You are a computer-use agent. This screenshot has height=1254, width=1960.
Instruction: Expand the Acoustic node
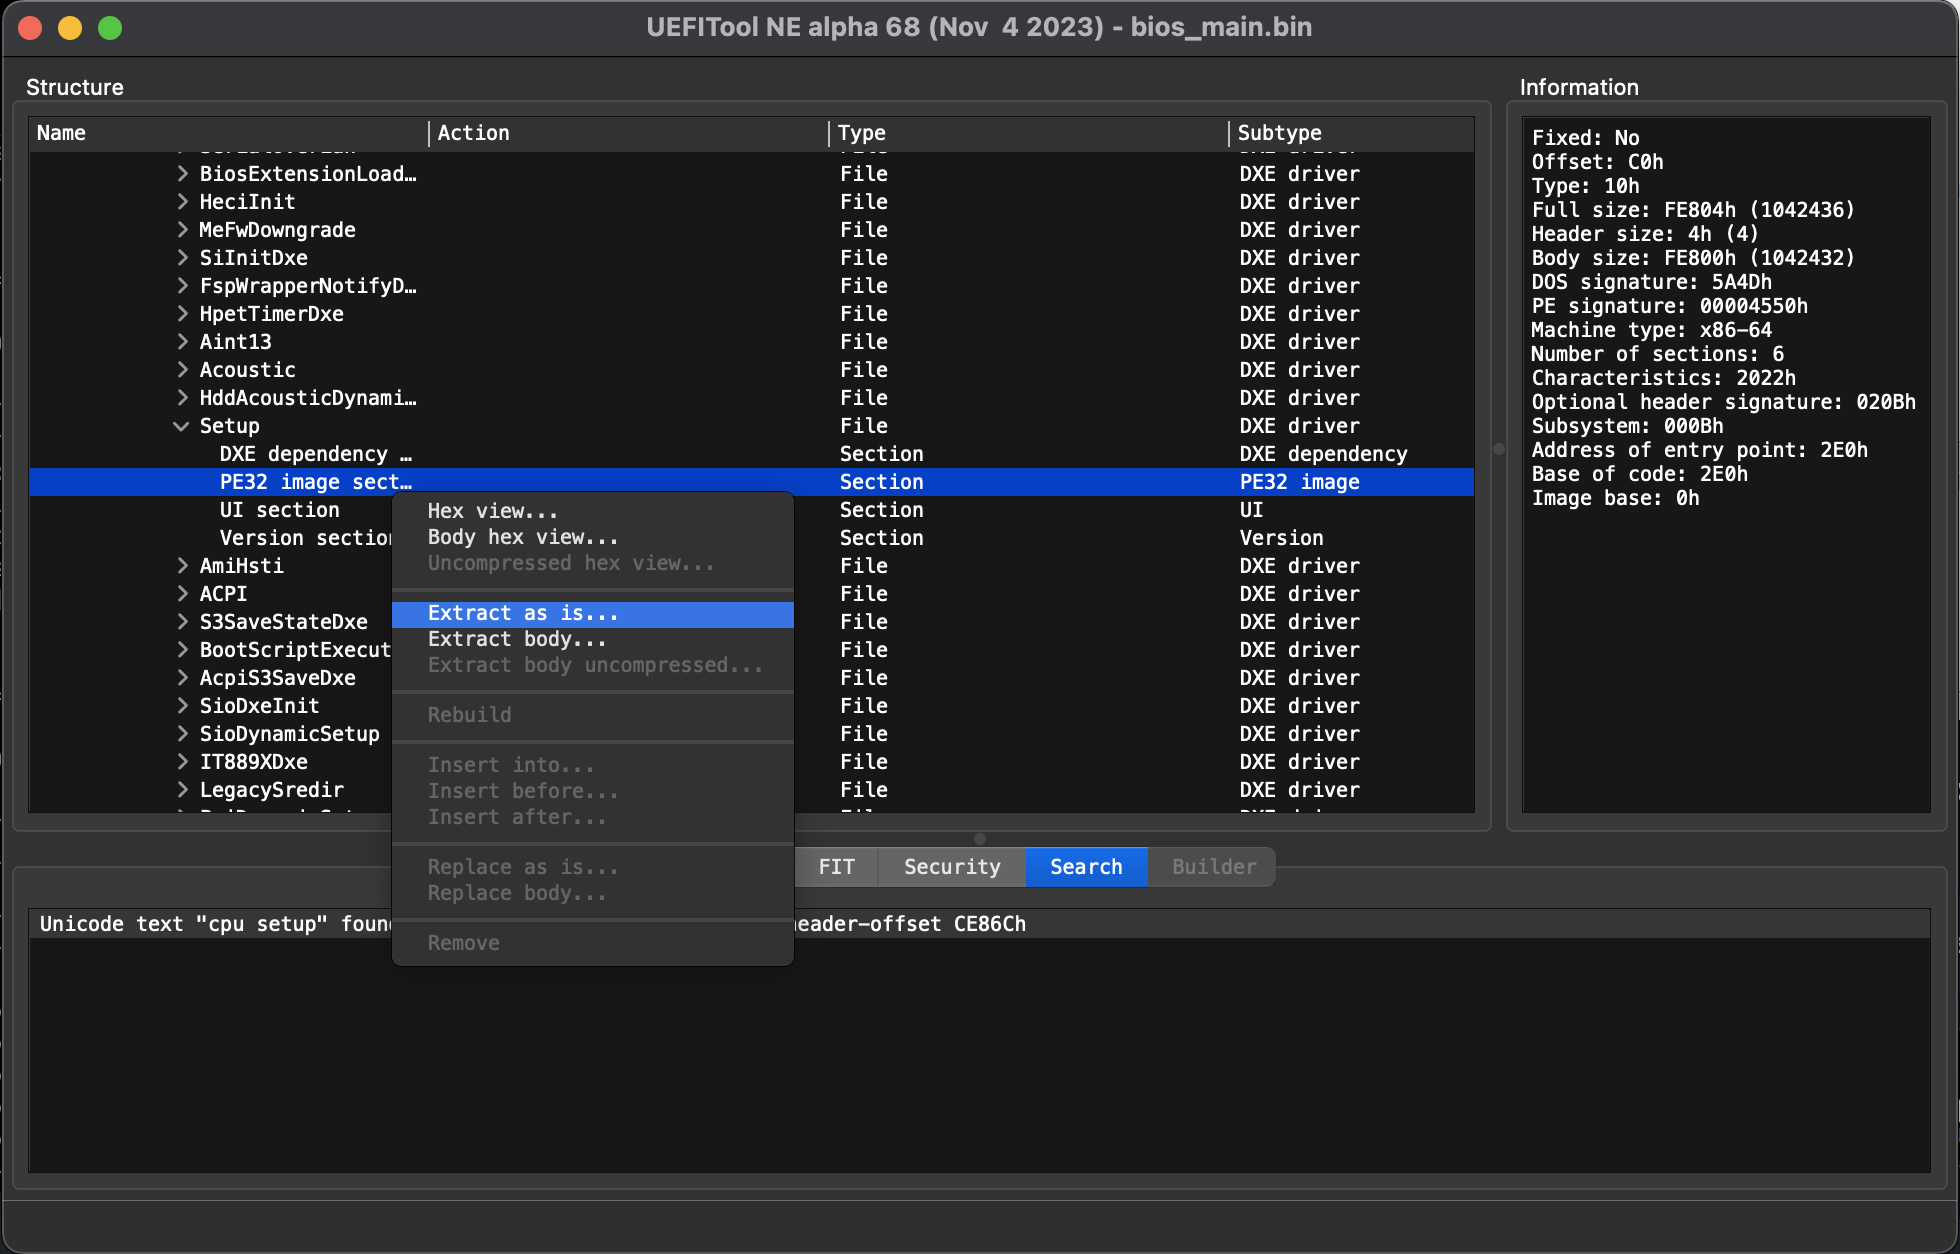coord(182,370)
